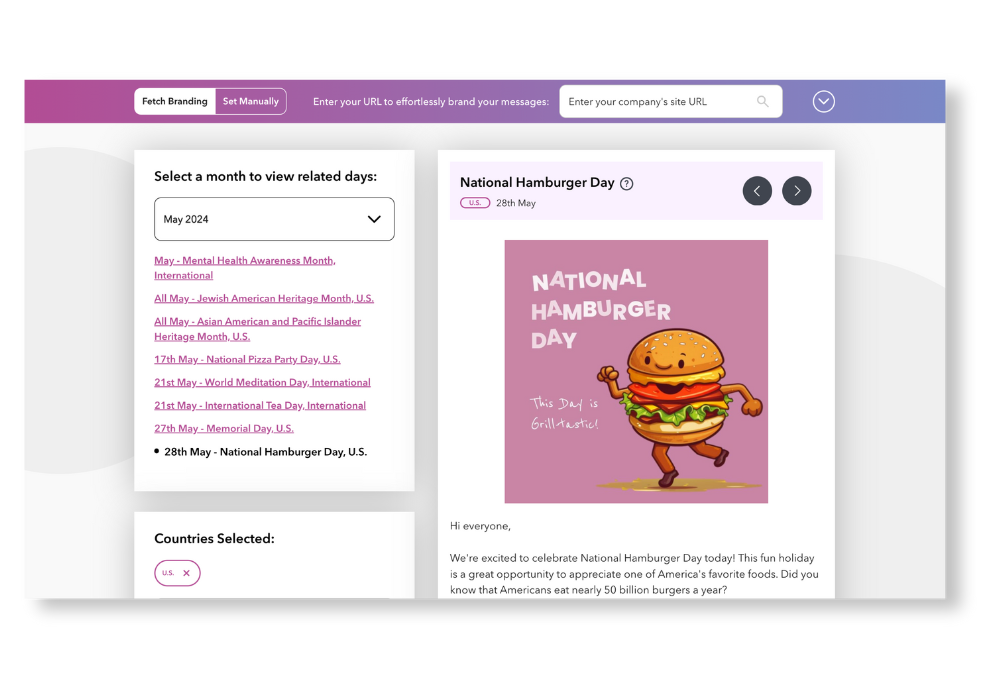This screenshot has height=700, width=1000.
Task: Click the National Hamburger Day burger image
Action: point(636,371)
